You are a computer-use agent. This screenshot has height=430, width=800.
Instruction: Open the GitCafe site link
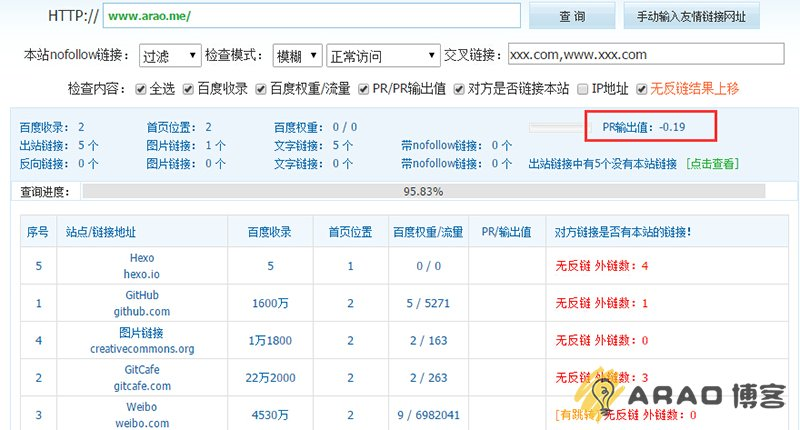pos(142,369)
